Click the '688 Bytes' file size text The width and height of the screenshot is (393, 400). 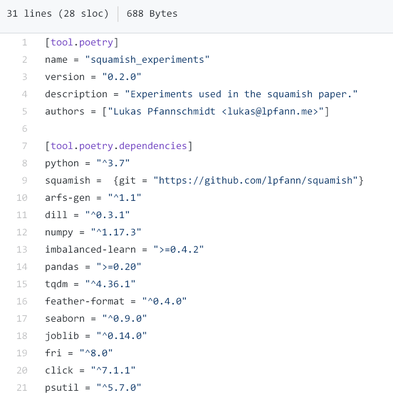click(152, 14)
